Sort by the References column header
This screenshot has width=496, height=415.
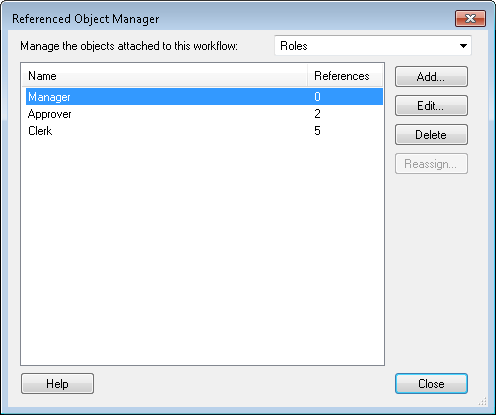tap(345, 76)
